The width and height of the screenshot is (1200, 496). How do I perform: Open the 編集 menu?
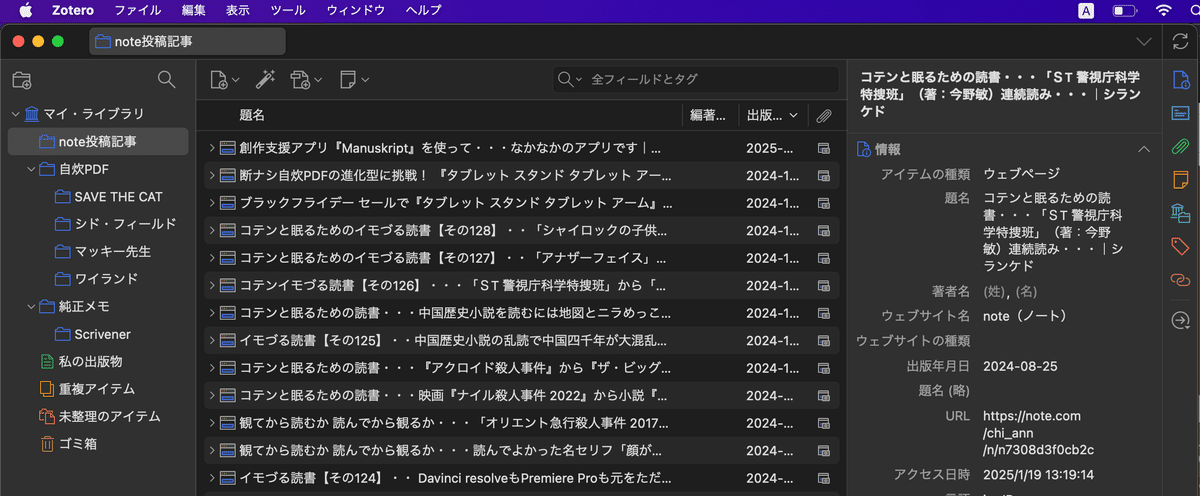pyautogui.click(x=194, y=10)
